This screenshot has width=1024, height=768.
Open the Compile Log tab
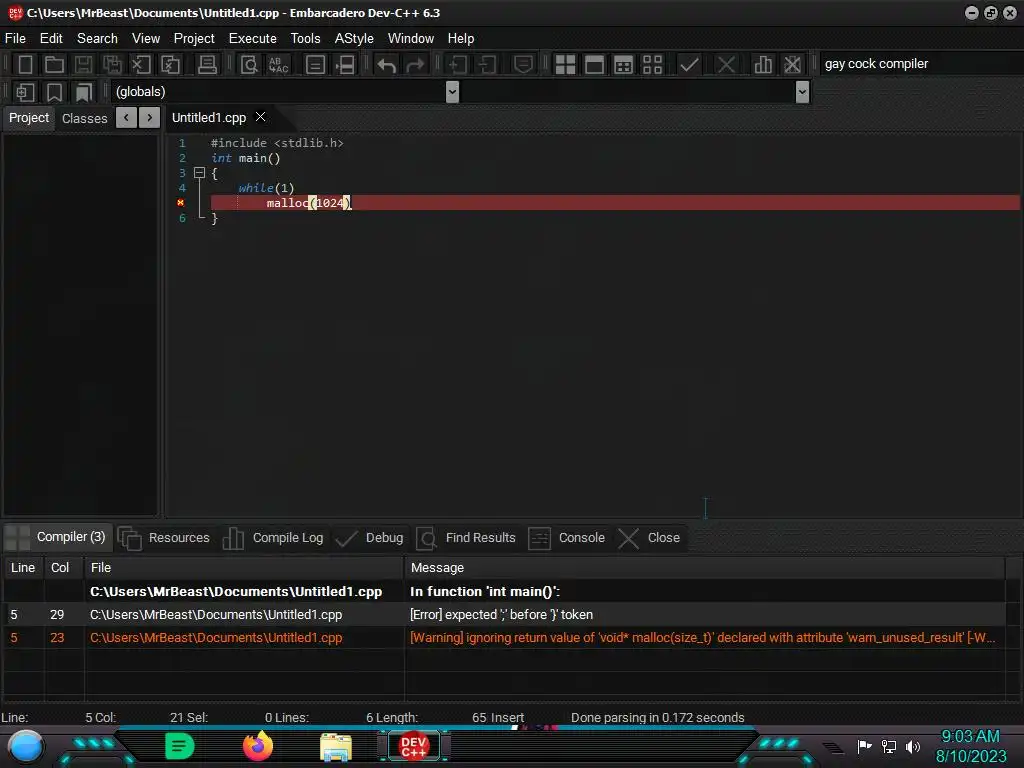273,538
